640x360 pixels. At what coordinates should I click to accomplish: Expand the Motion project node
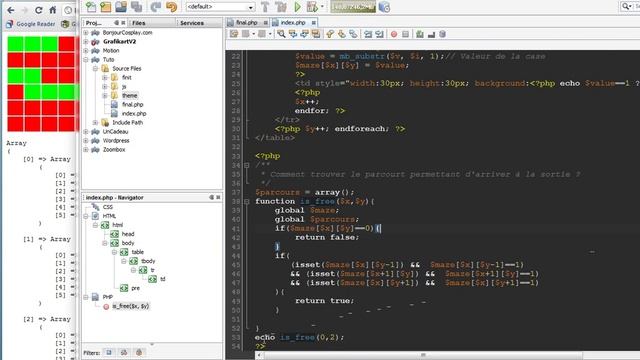(x=86, y=51)
